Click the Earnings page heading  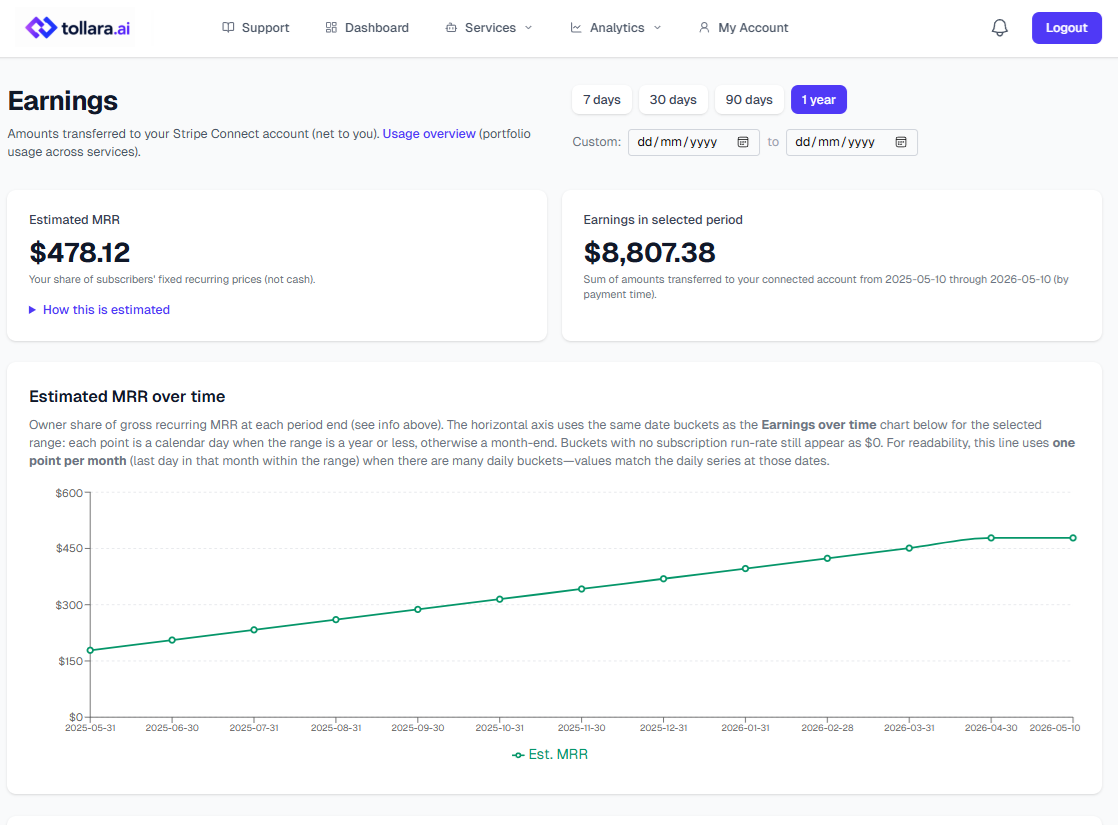click(63, 101)
